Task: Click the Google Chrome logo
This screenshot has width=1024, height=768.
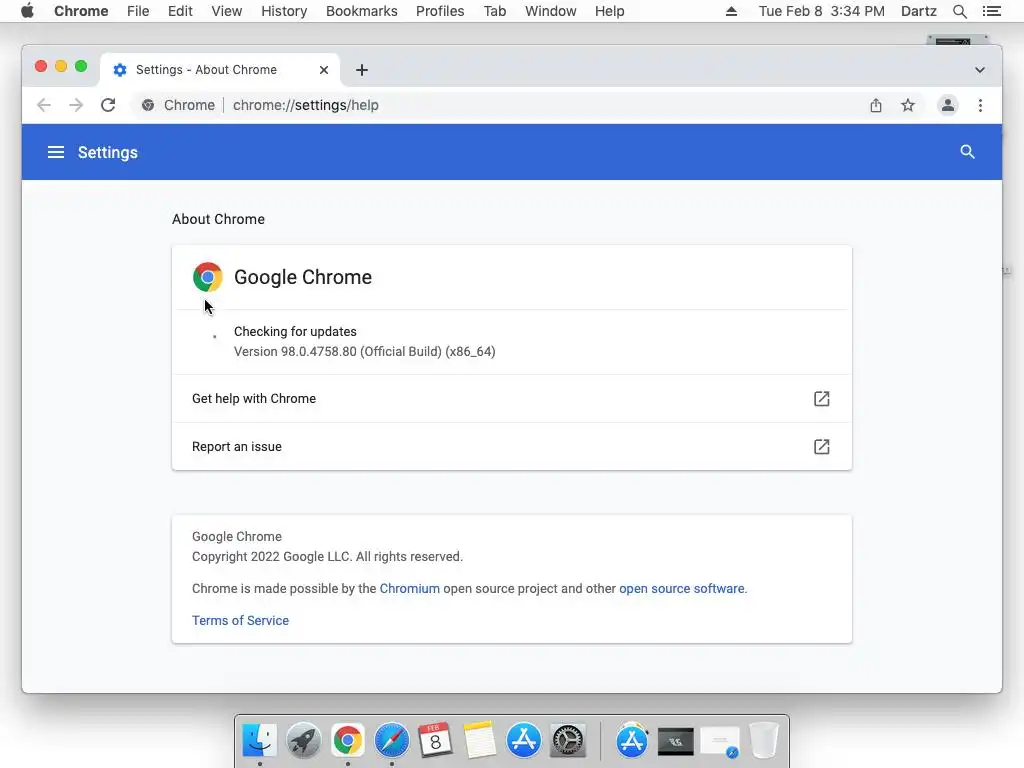Action: point(208,277)
